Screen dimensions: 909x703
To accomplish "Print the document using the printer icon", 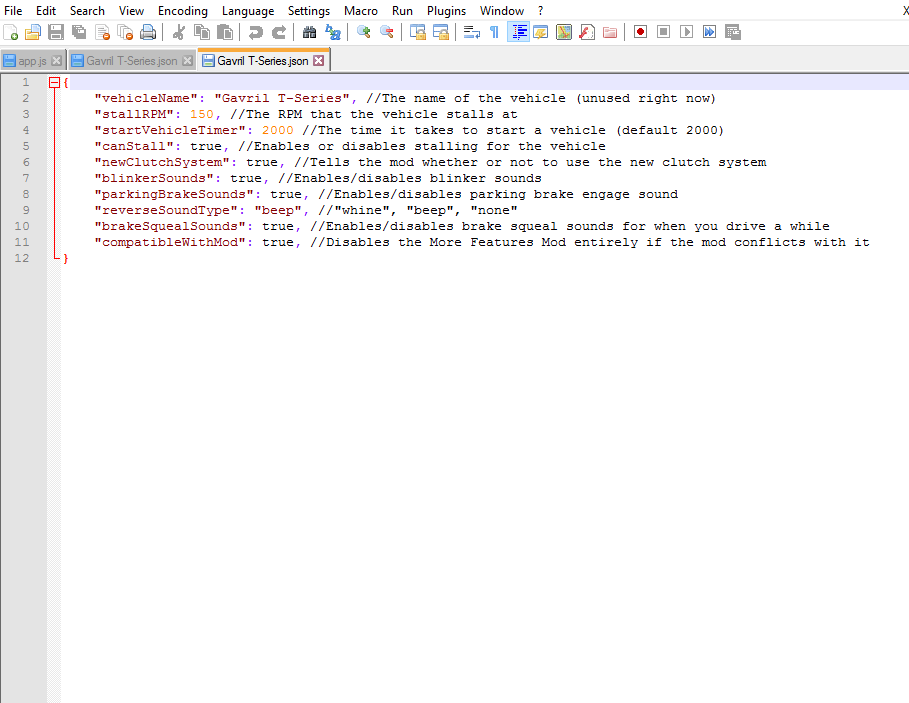I will coord(148,32).
